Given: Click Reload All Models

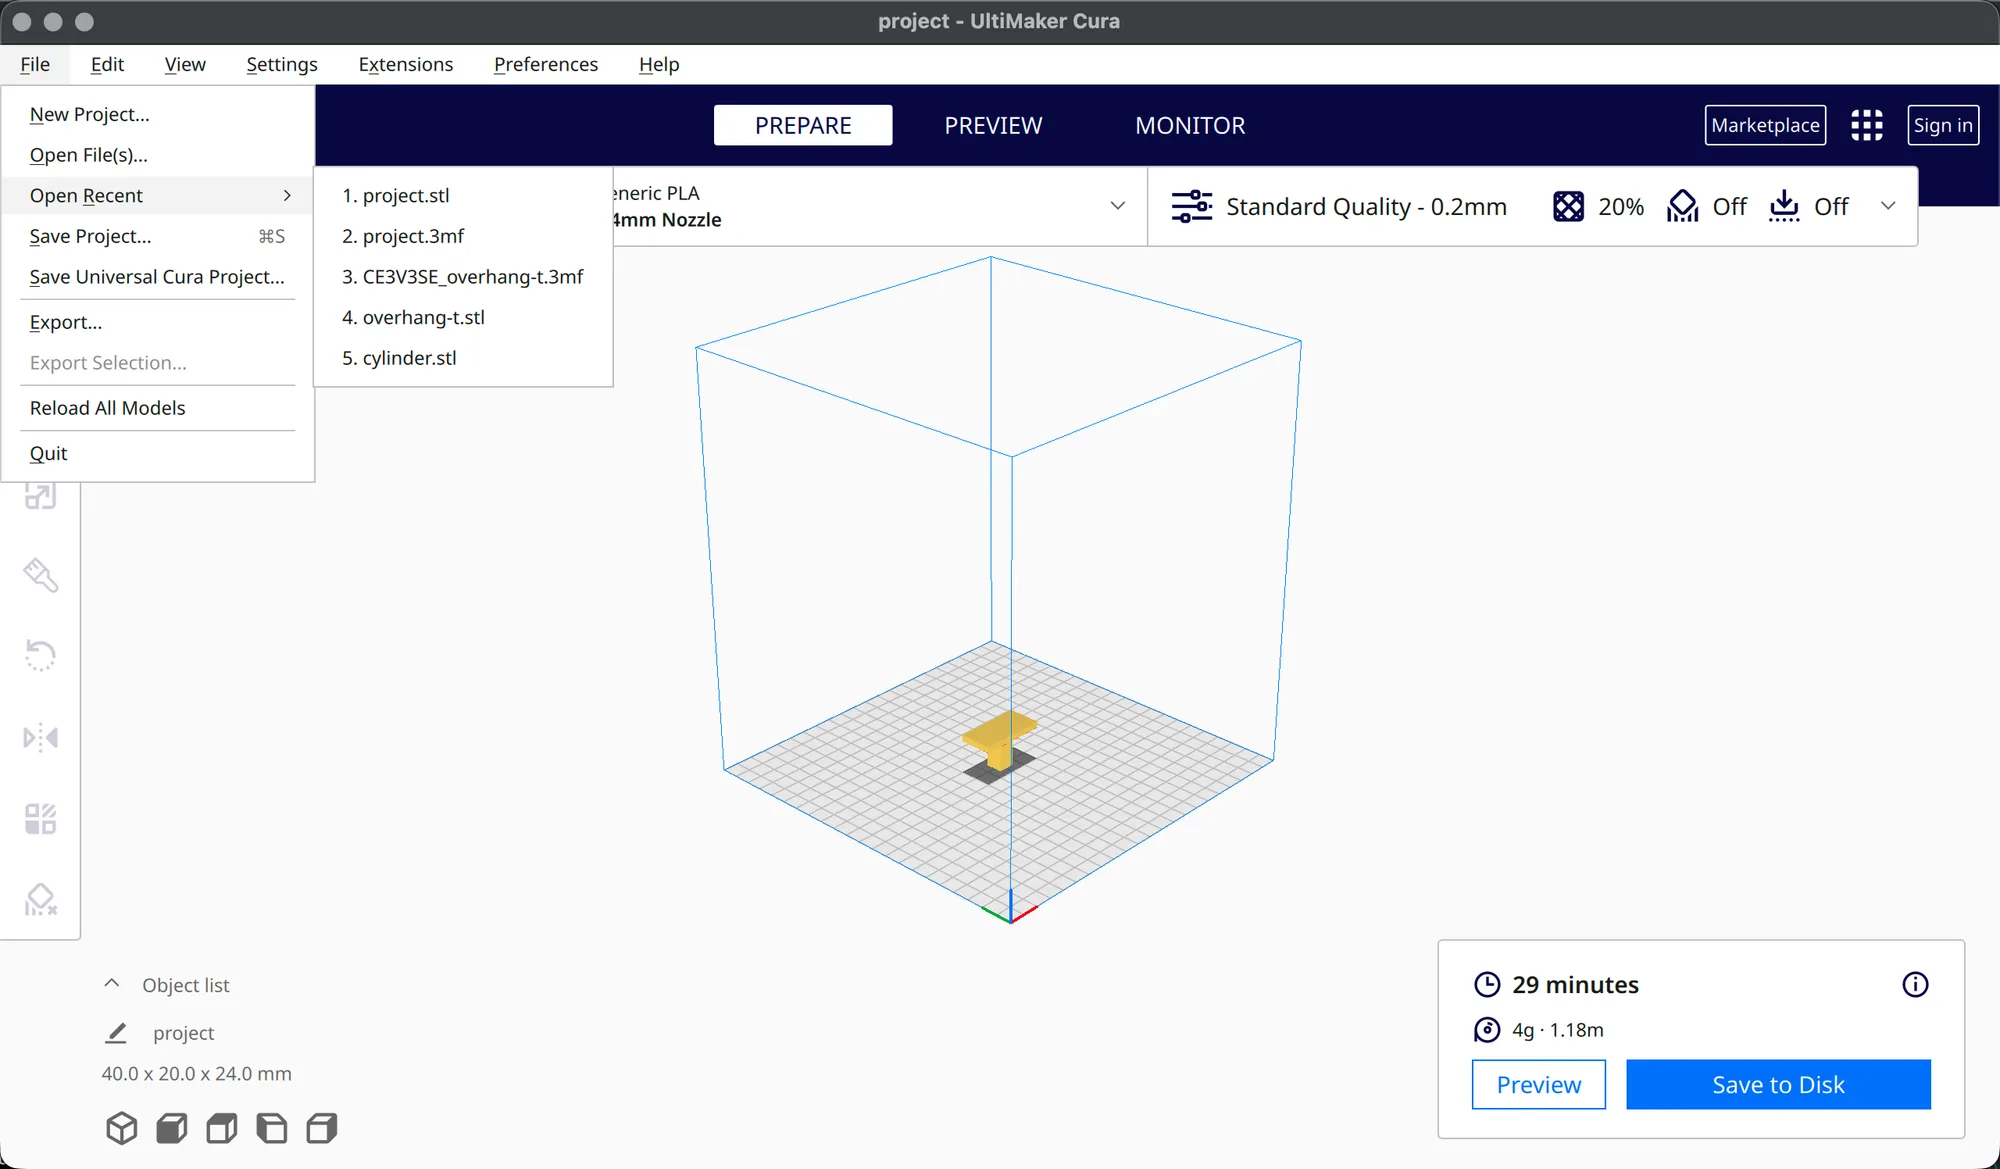Looking at the screenshot, I should point(158,408).
